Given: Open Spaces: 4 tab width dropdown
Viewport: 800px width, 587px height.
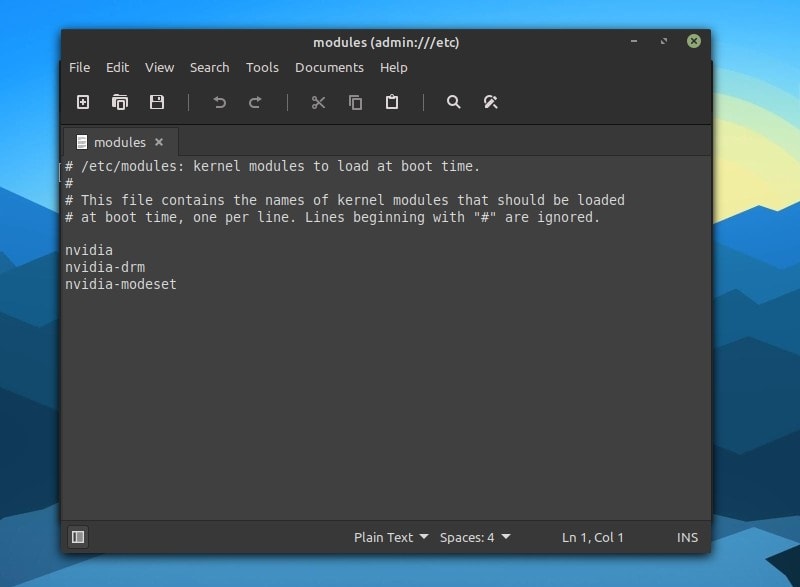Looking at the screenshot, I should click(475, 538).
